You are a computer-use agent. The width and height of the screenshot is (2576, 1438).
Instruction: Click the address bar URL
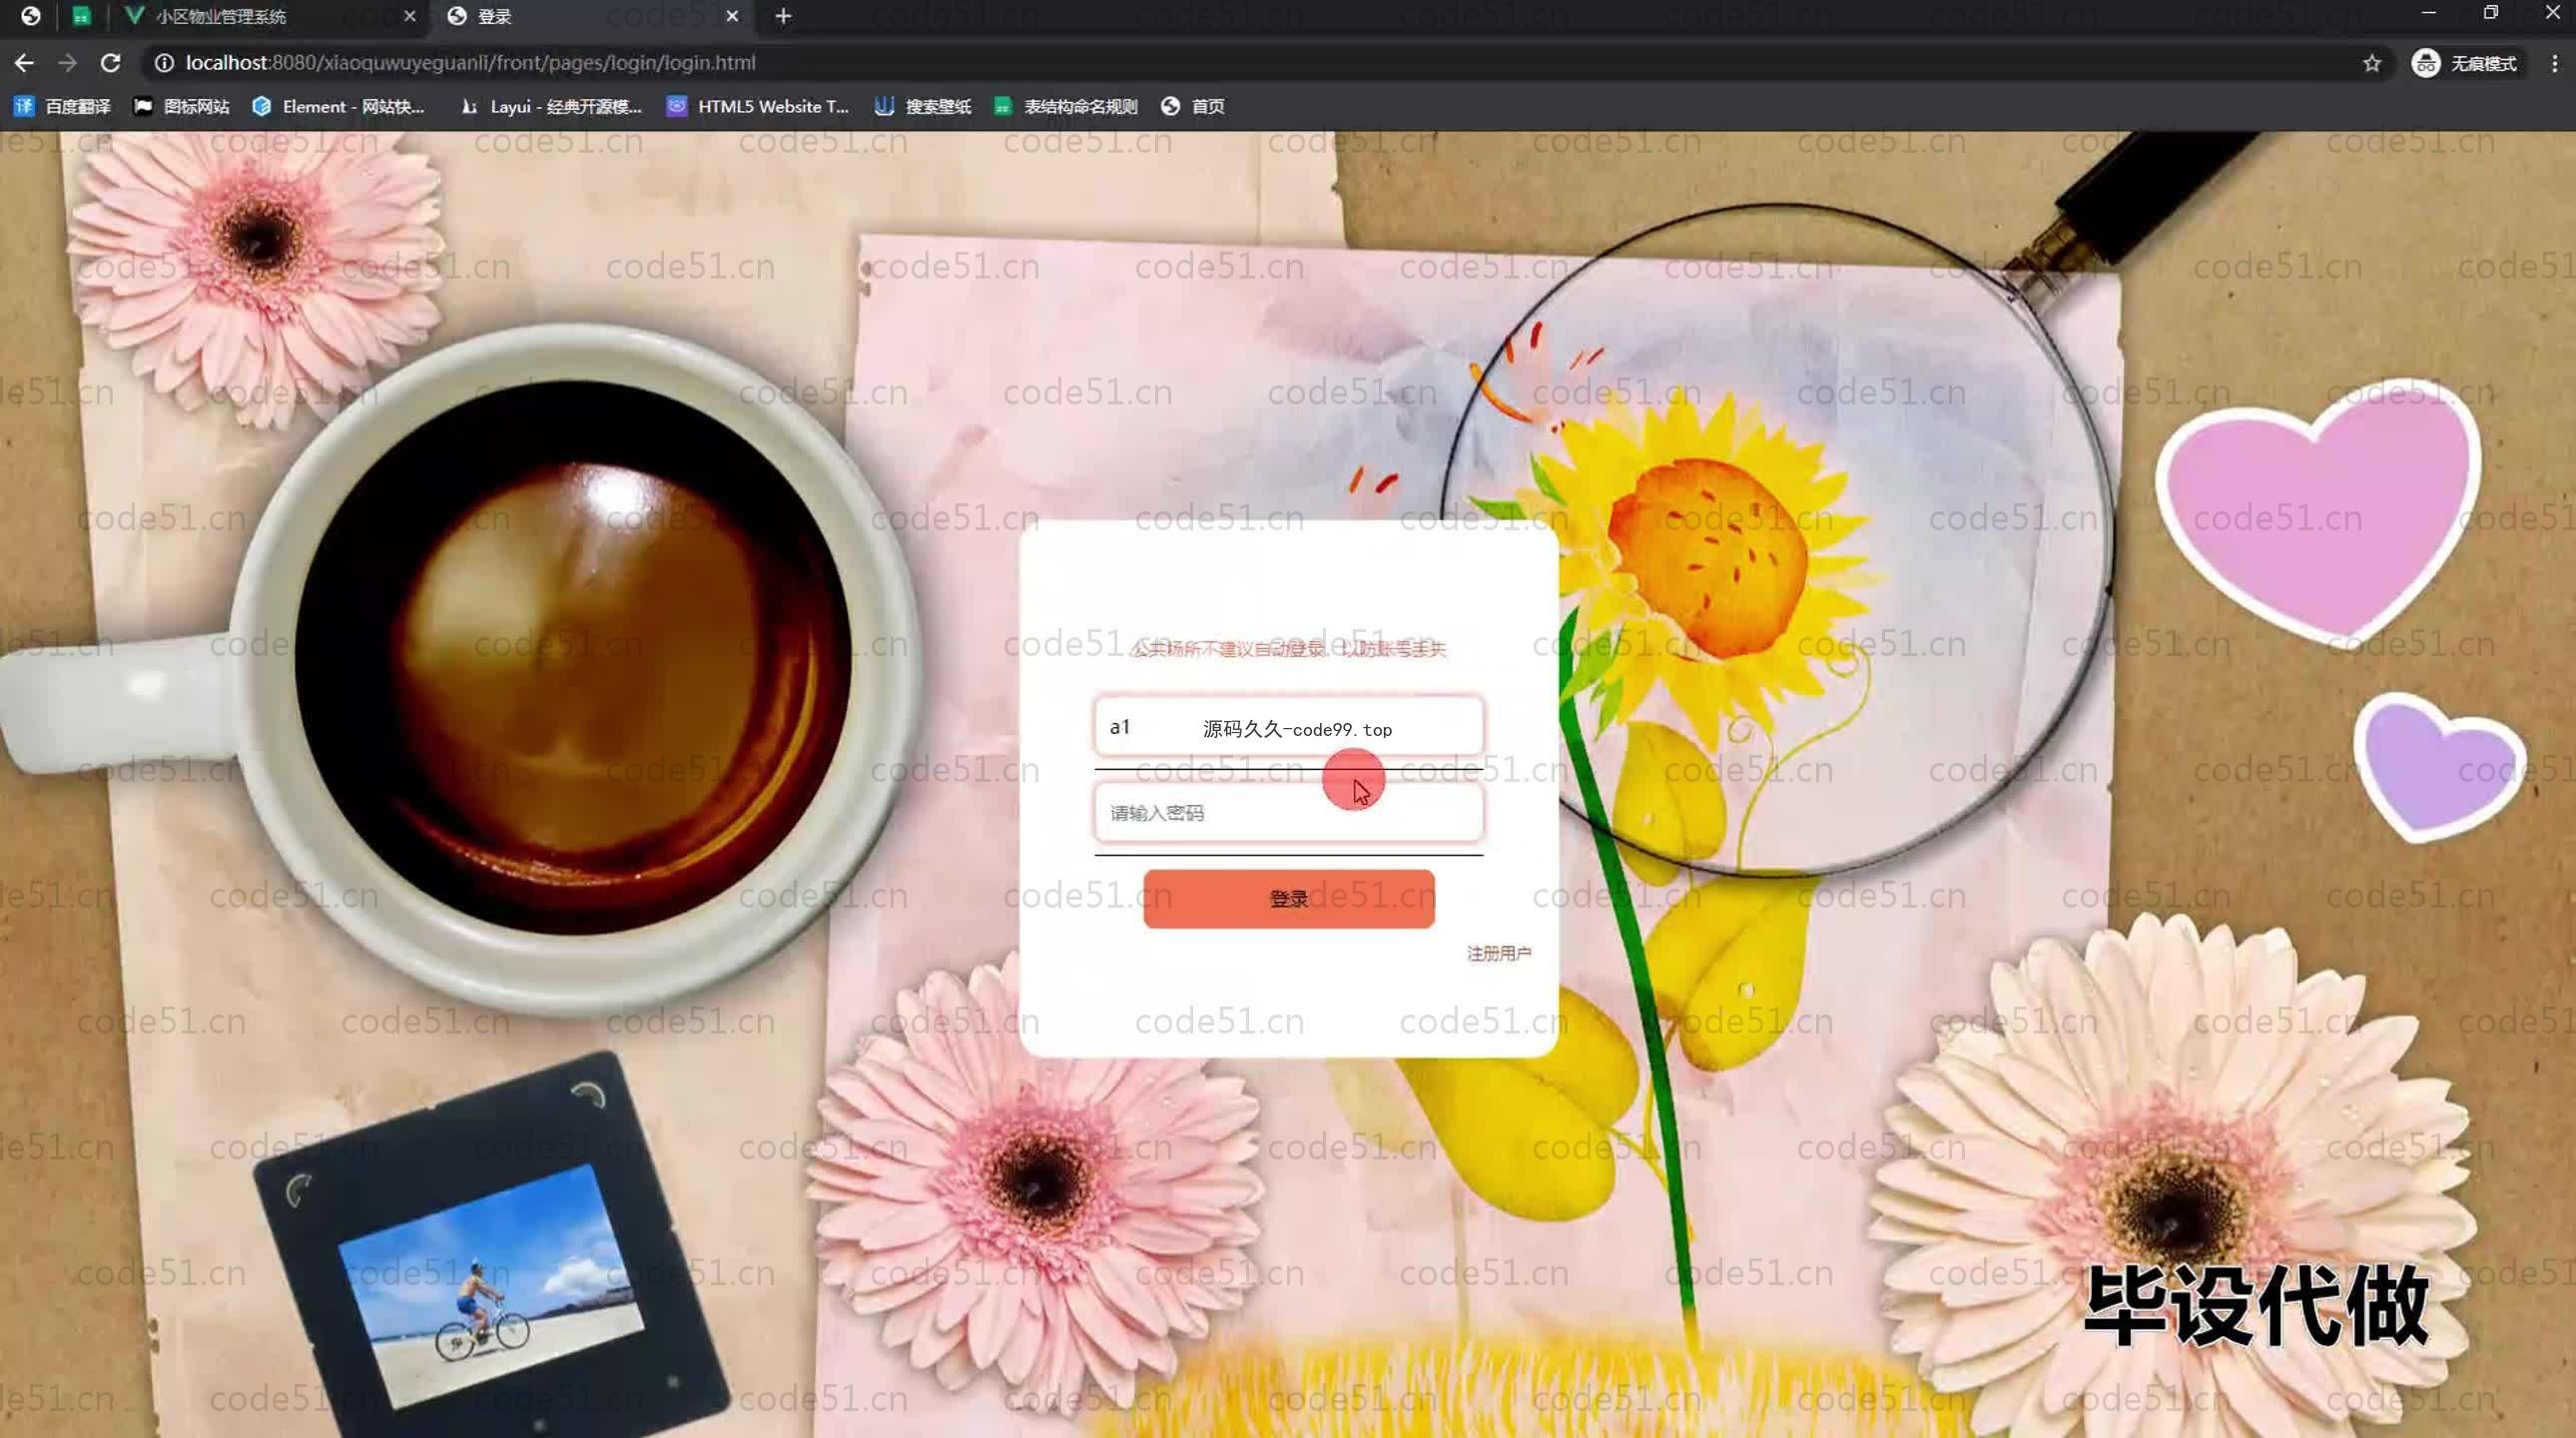(x=470, y=63)
